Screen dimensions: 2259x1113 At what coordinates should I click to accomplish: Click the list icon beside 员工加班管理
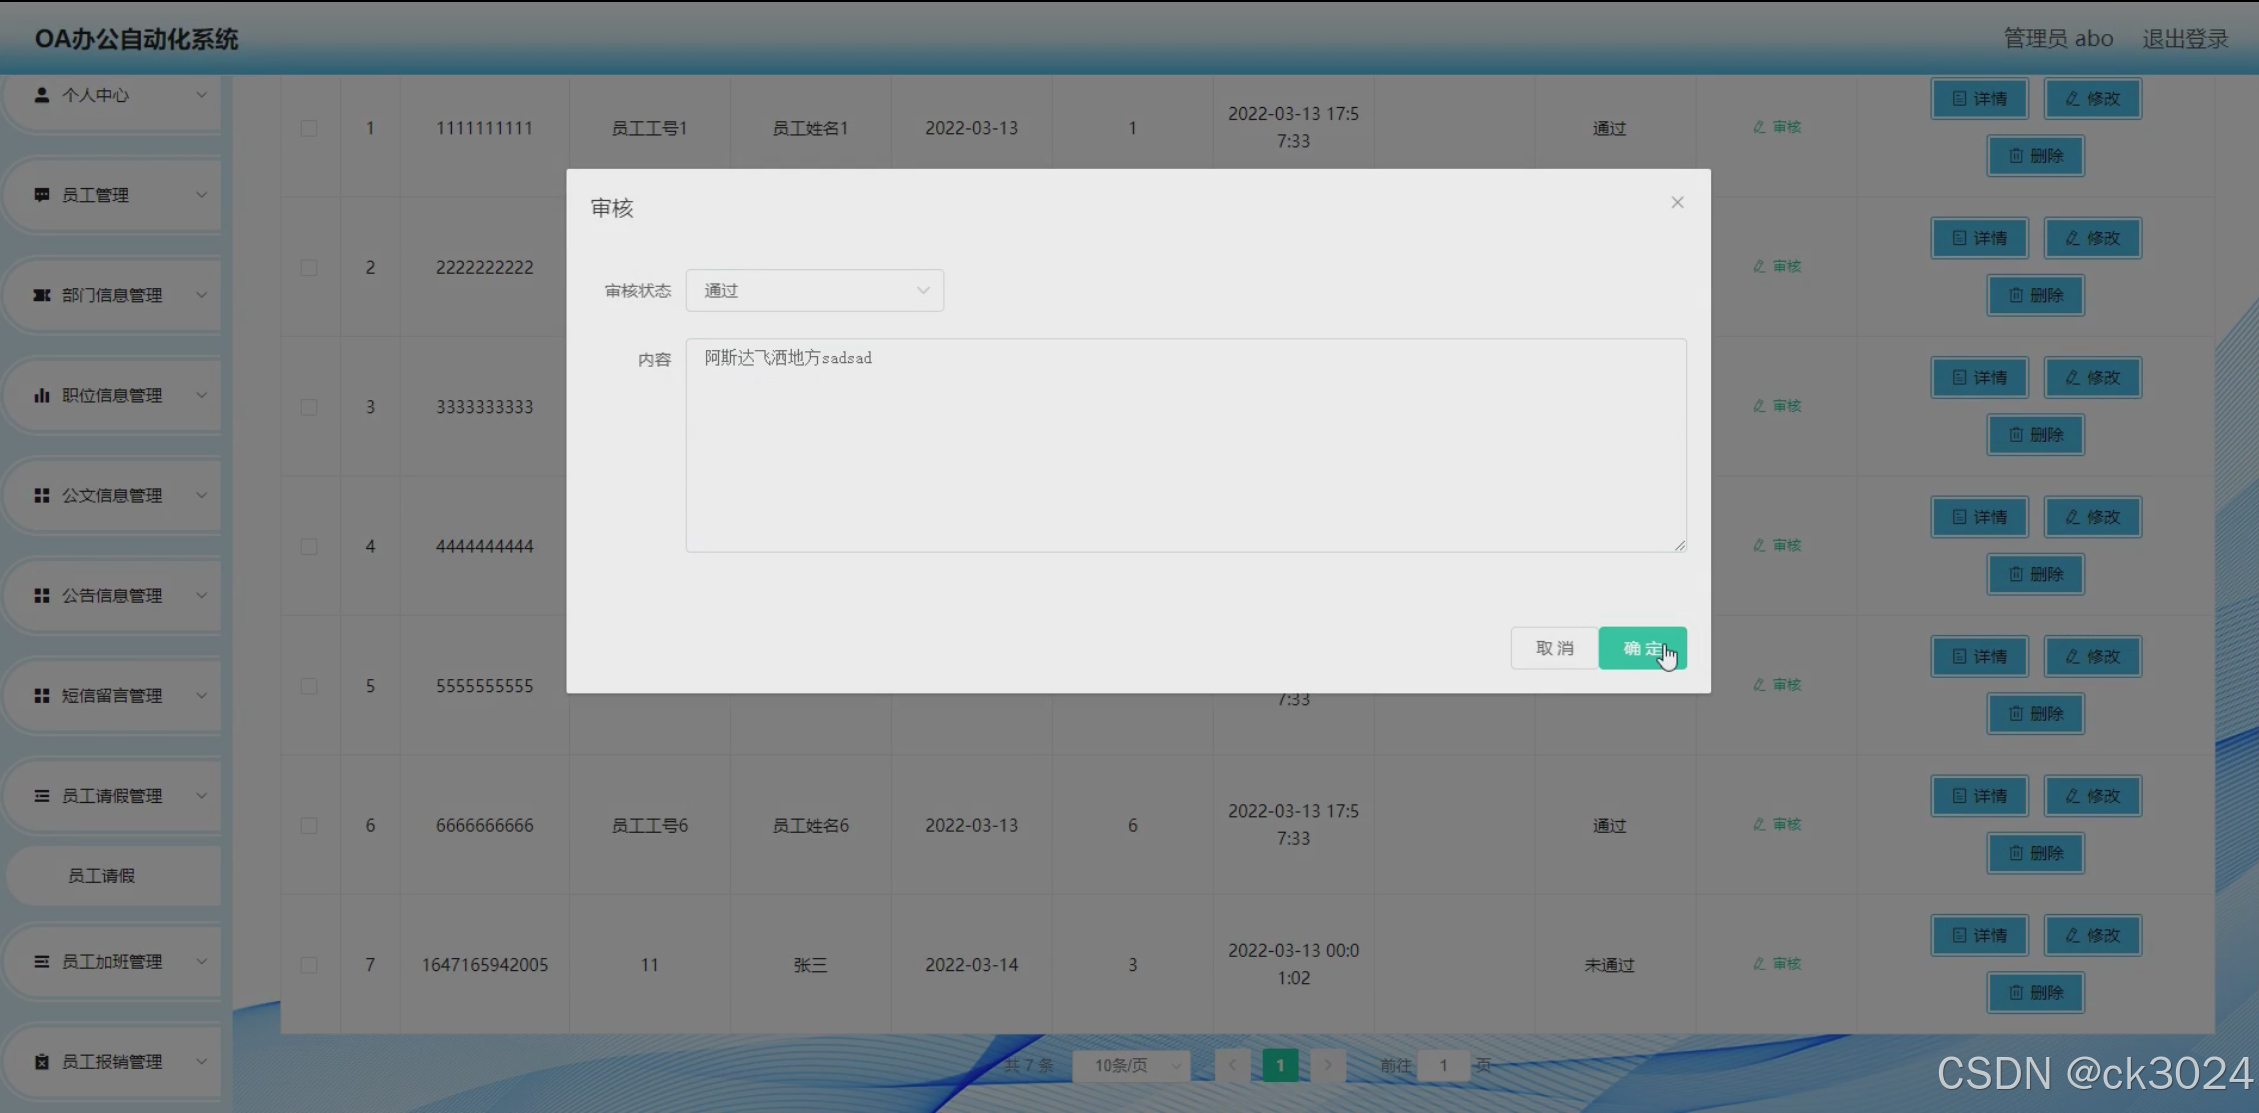pos(41,961)
